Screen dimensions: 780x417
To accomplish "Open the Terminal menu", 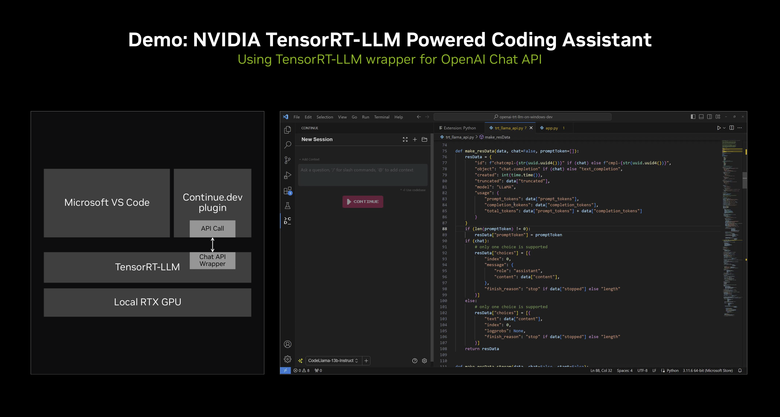I will tap(382, 117).
